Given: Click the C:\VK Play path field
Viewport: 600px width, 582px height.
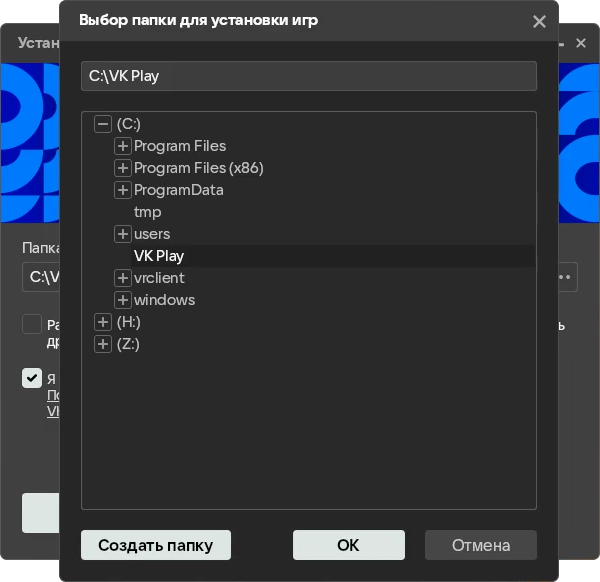Looking at the screenshot, I should 309,76.
